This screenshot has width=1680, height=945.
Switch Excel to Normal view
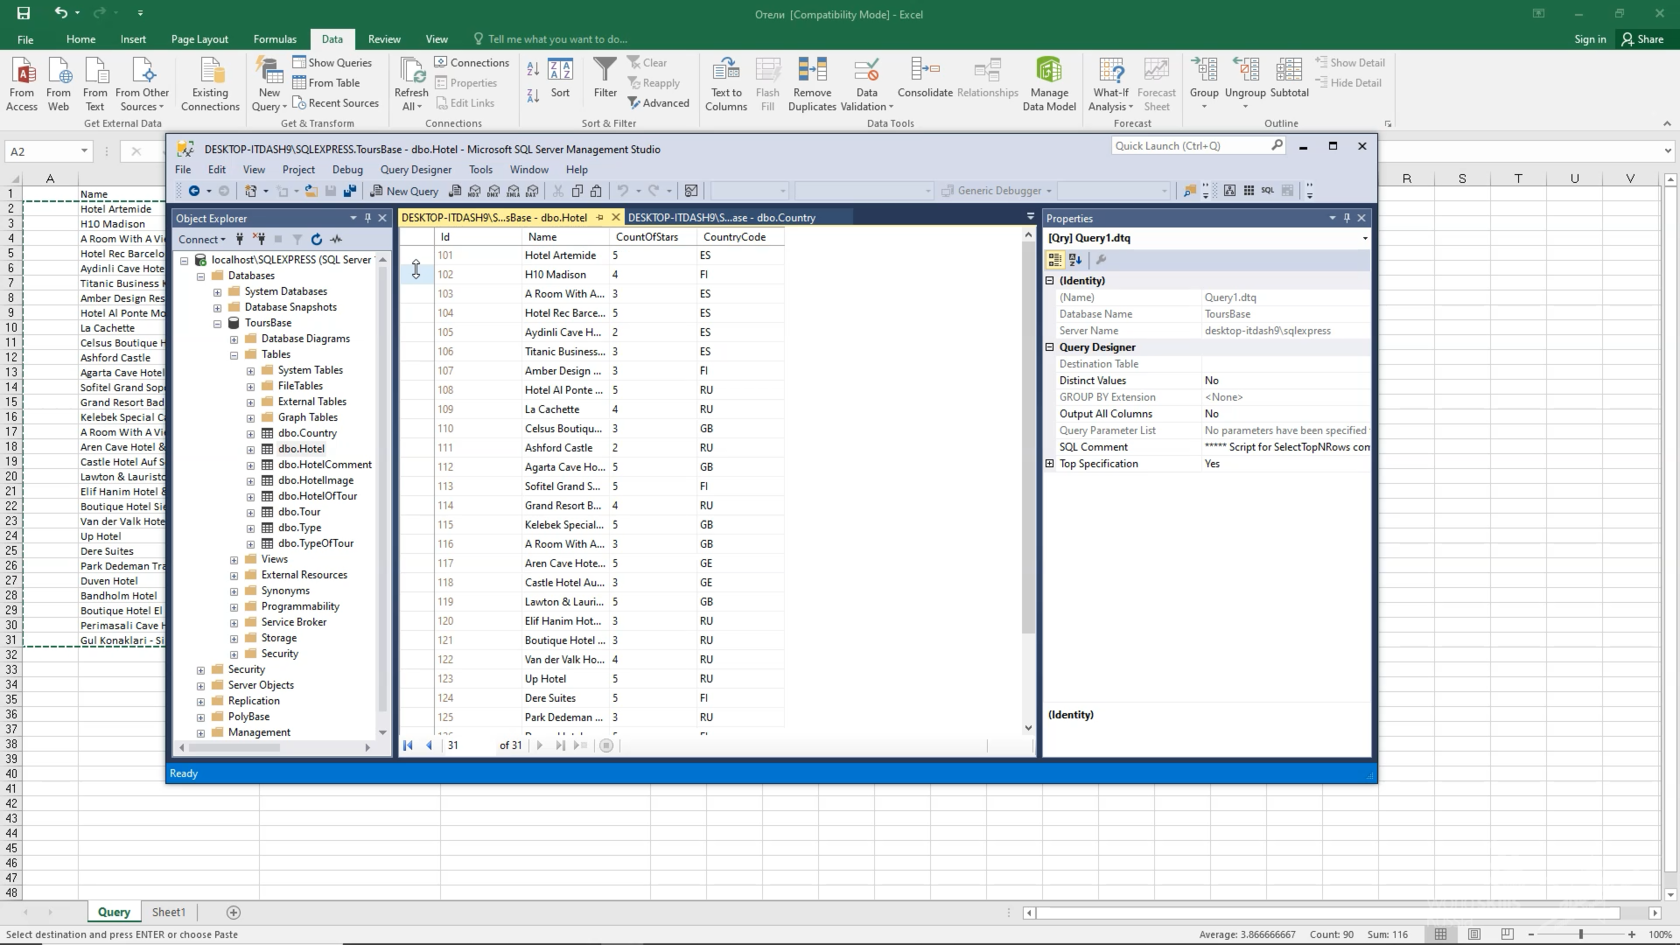coord(1440,934)
